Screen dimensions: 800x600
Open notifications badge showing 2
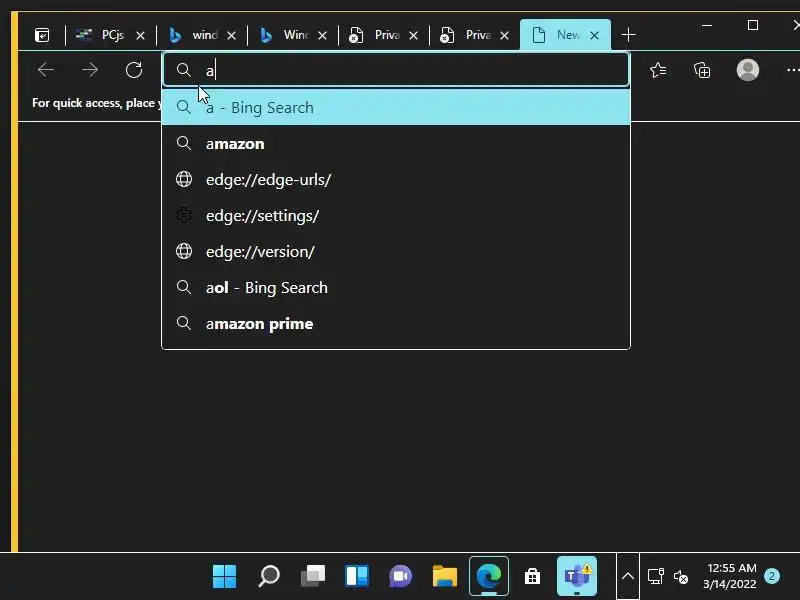click(x=772, y=577)
